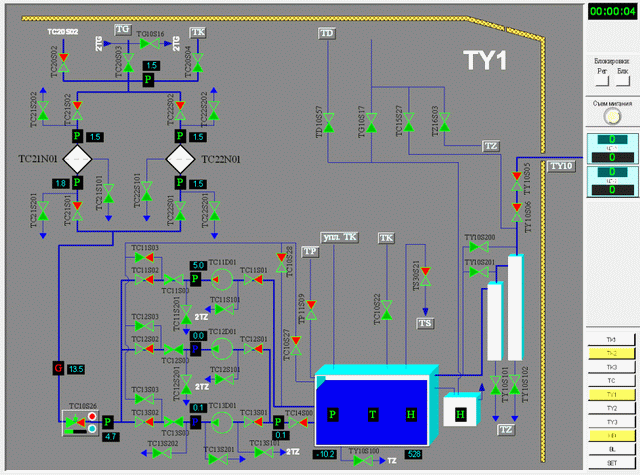This screenshot has width=640, height=475.
Task: Click cyan mode indicator on TC10S26
Action: coord(92,429)
